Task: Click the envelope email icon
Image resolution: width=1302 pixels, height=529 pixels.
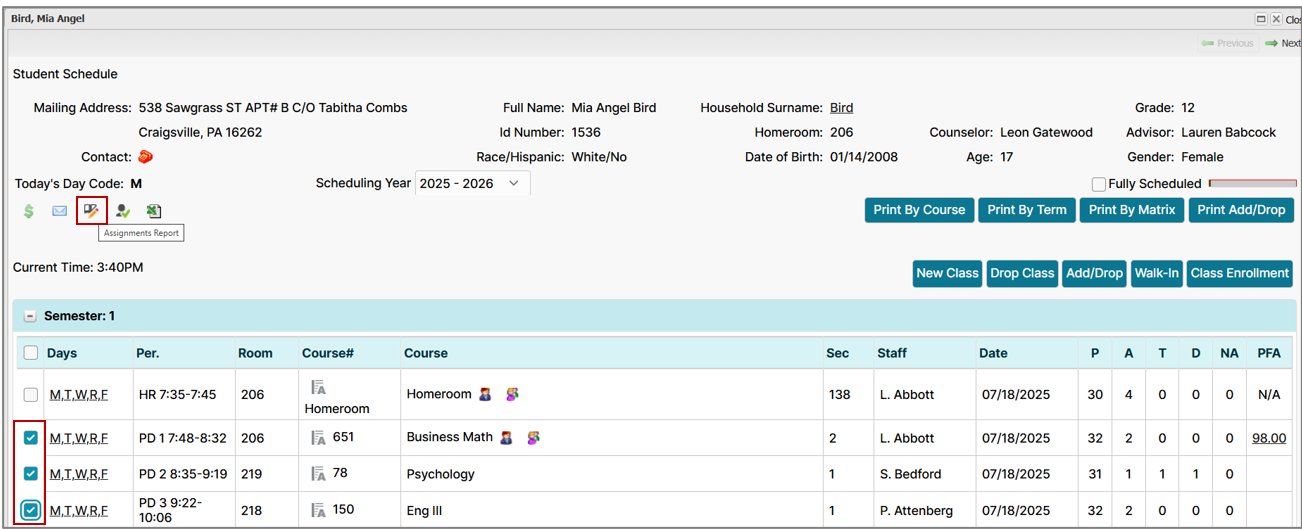Action: point(60,211)
